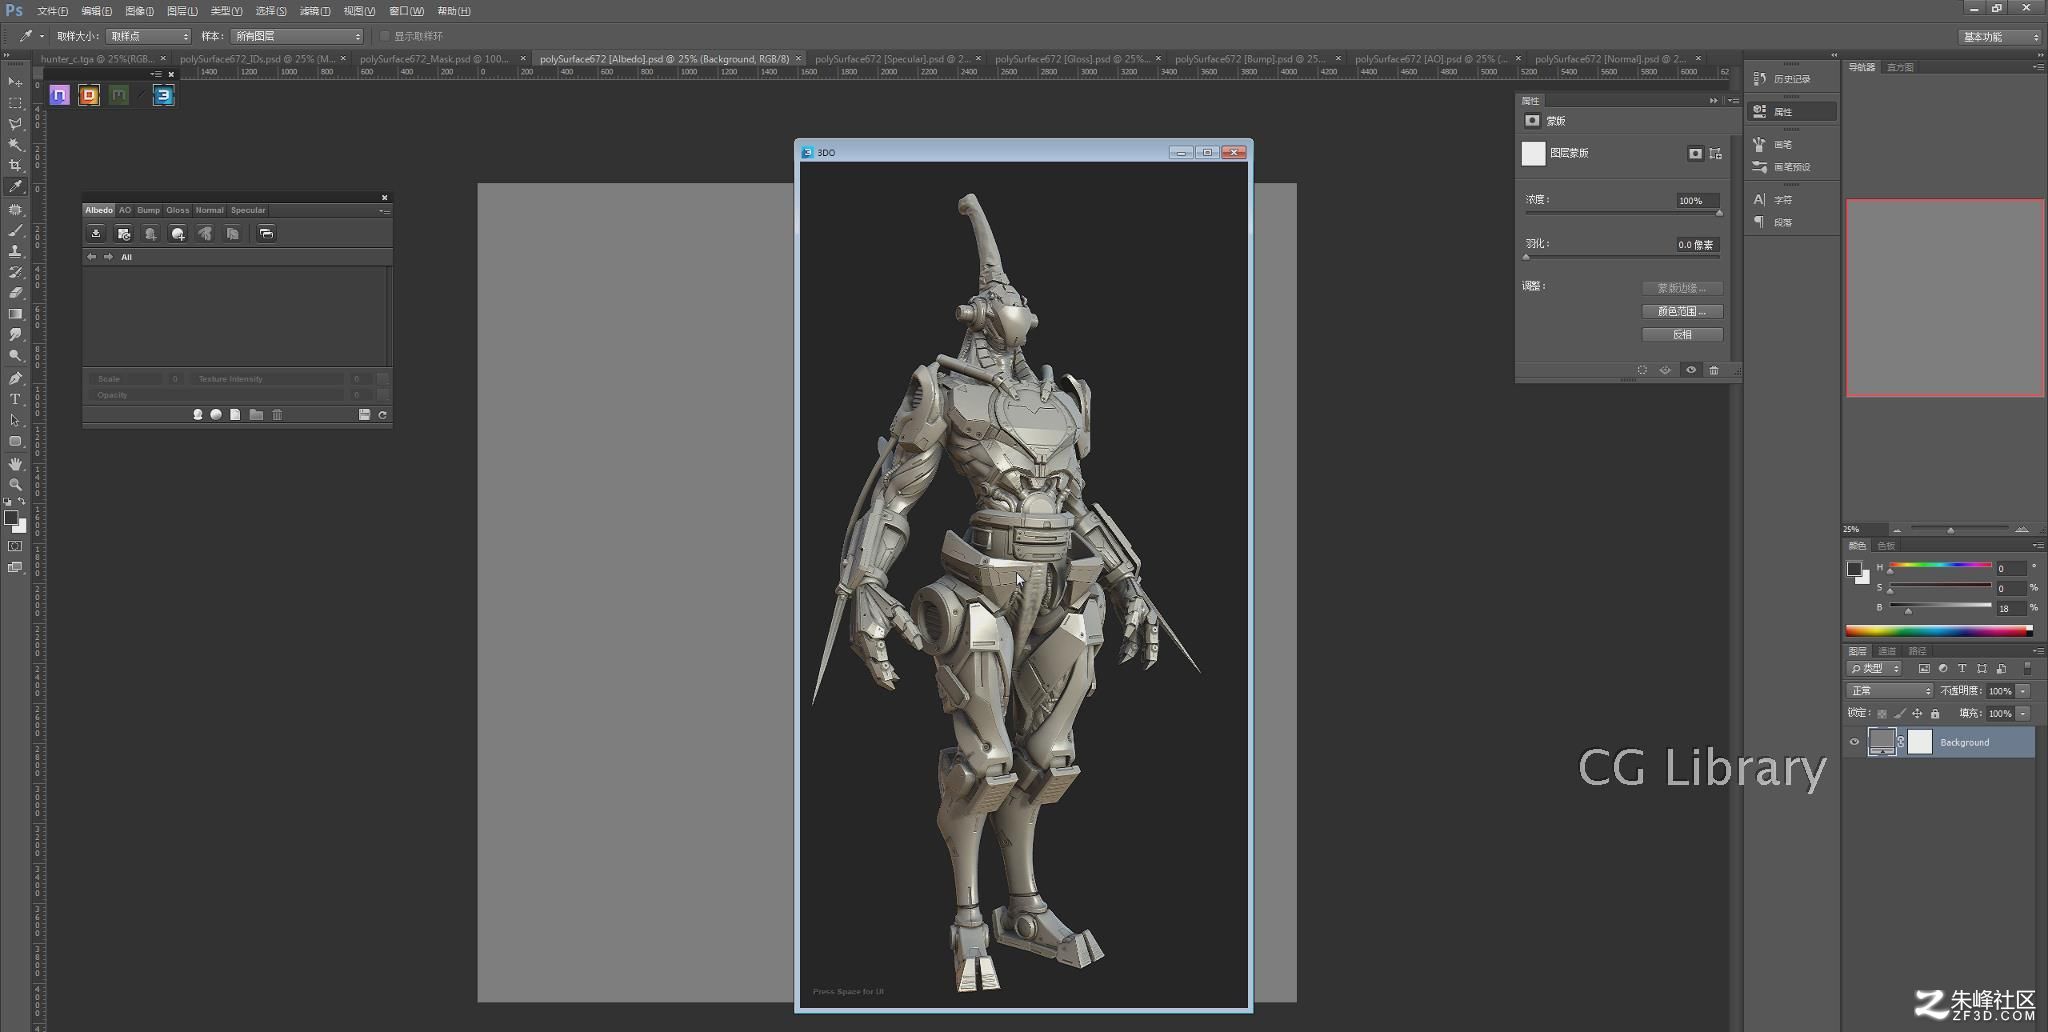Screen dimensions: 2048x1032
Task: Open the 历史记录 panel button
Action: (x=1792, y=79)
